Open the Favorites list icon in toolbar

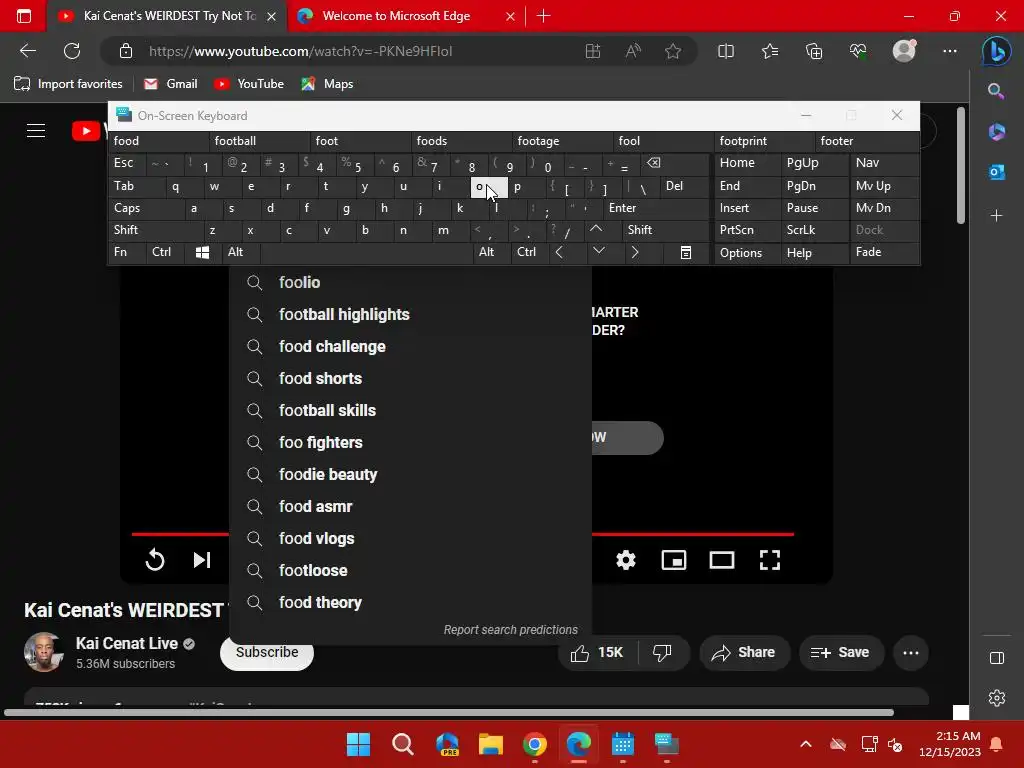(x=770, y=51)
